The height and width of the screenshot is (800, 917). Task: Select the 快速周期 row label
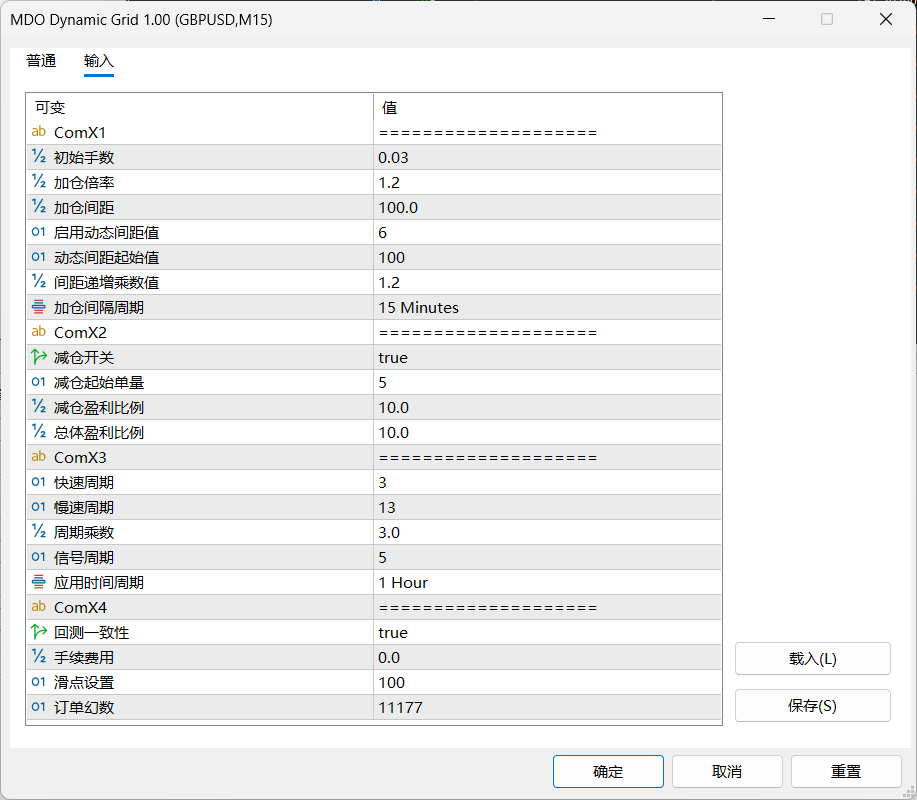click(x=84, y=482)
